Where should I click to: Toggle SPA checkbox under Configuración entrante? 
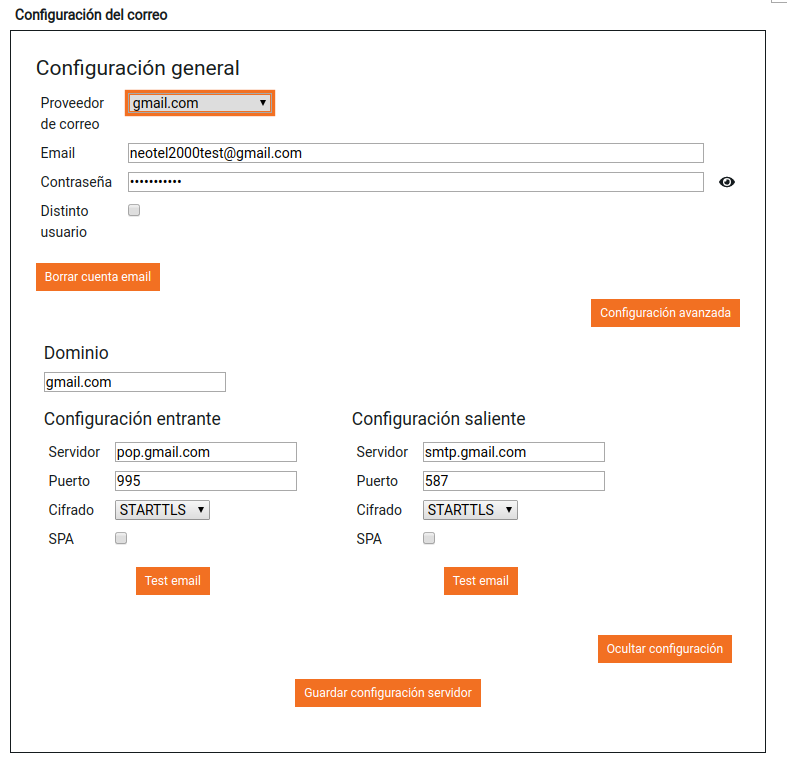tap(121, 538)
